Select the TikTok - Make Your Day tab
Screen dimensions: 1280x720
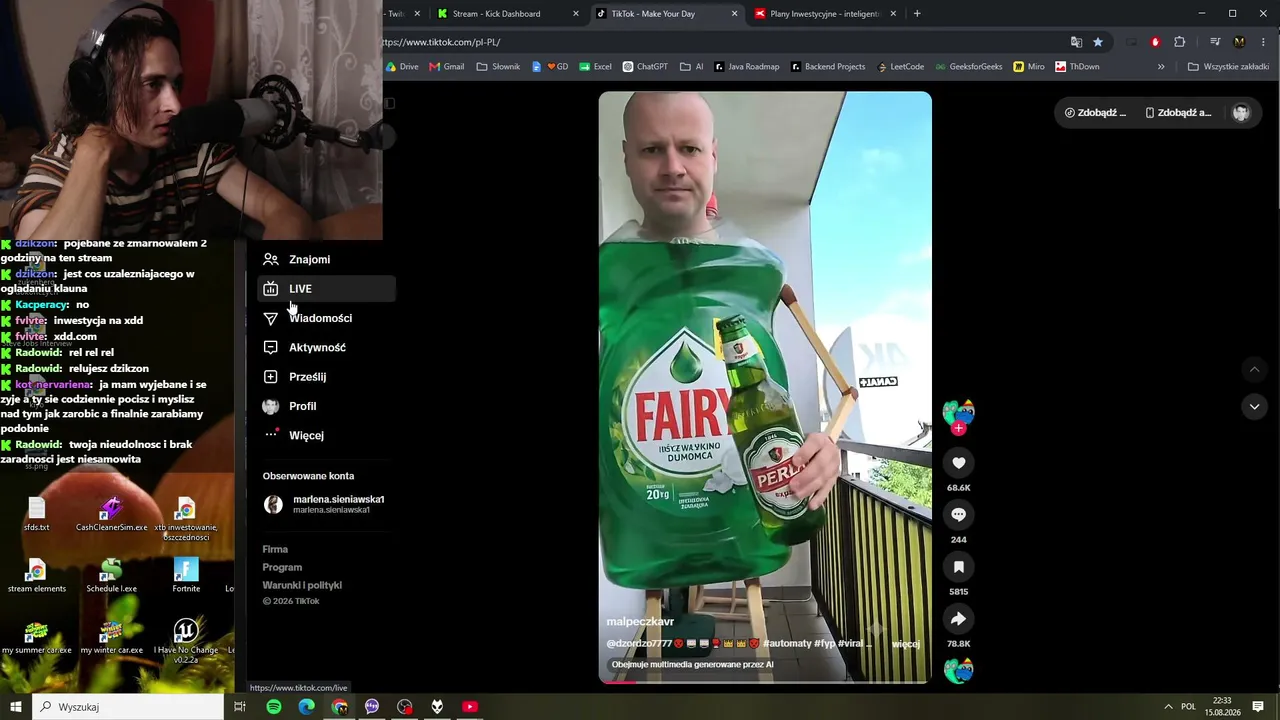click(x=667, y=14)
